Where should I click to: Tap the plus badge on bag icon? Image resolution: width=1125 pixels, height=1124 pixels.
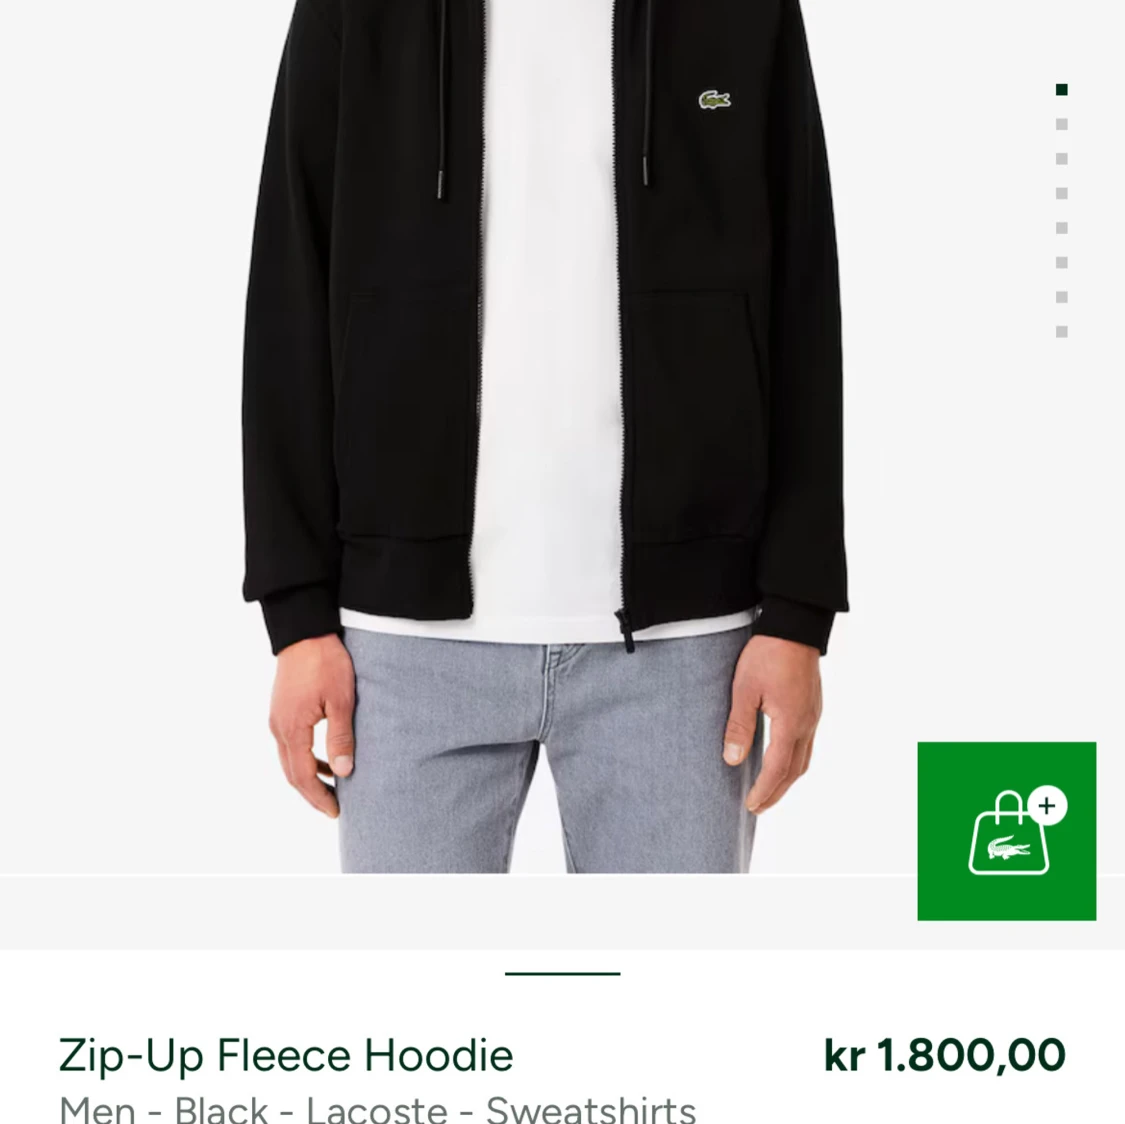(x=1047, y=806)
